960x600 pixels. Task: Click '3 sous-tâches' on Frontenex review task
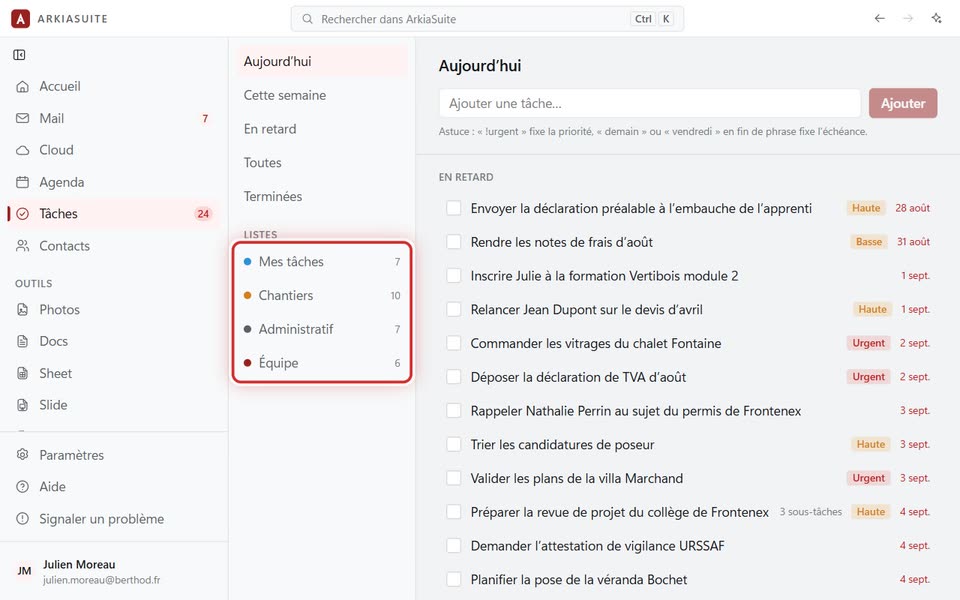click(811, 512)
